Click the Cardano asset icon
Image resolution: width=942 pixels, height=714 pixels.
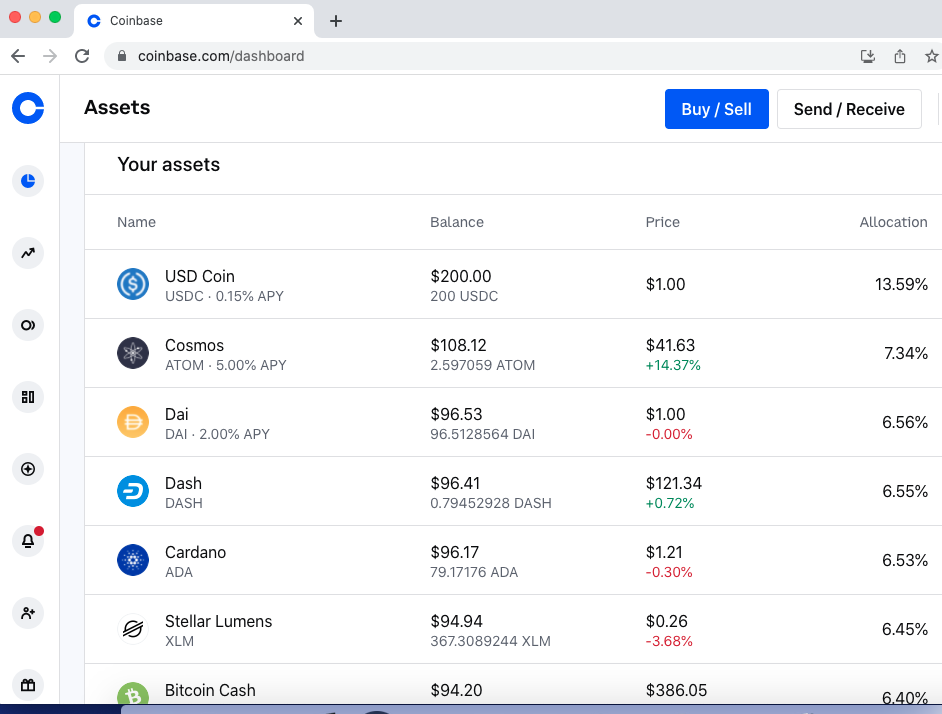click(x=133, y=560)
